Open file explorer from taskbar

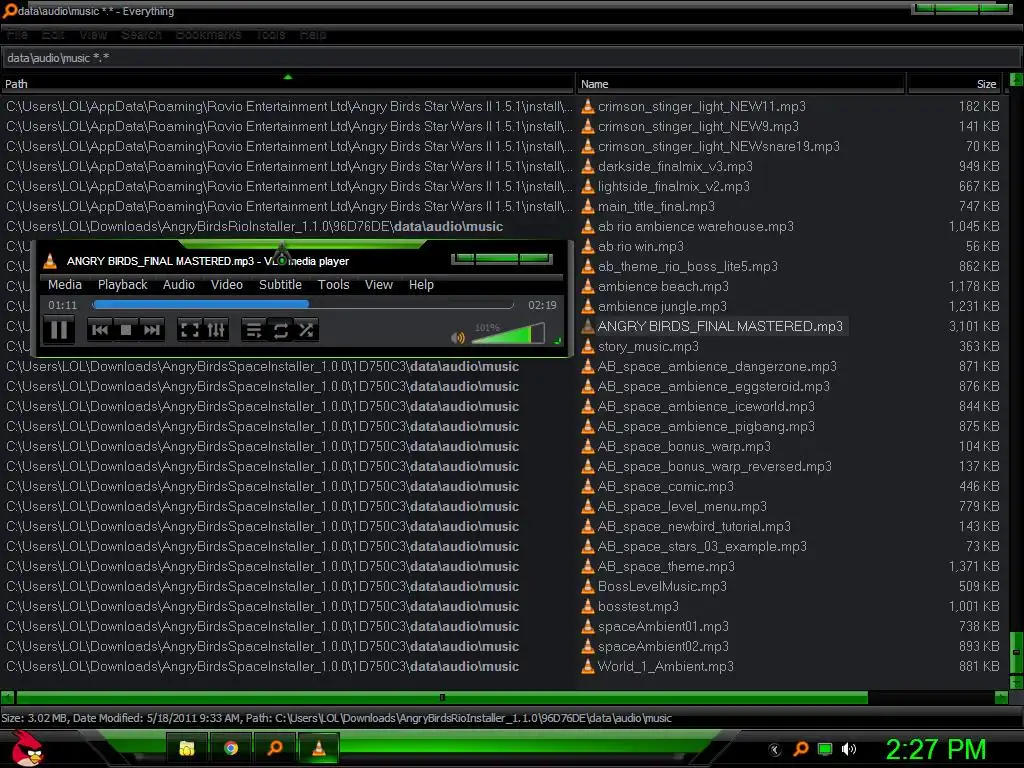(187, 748)
